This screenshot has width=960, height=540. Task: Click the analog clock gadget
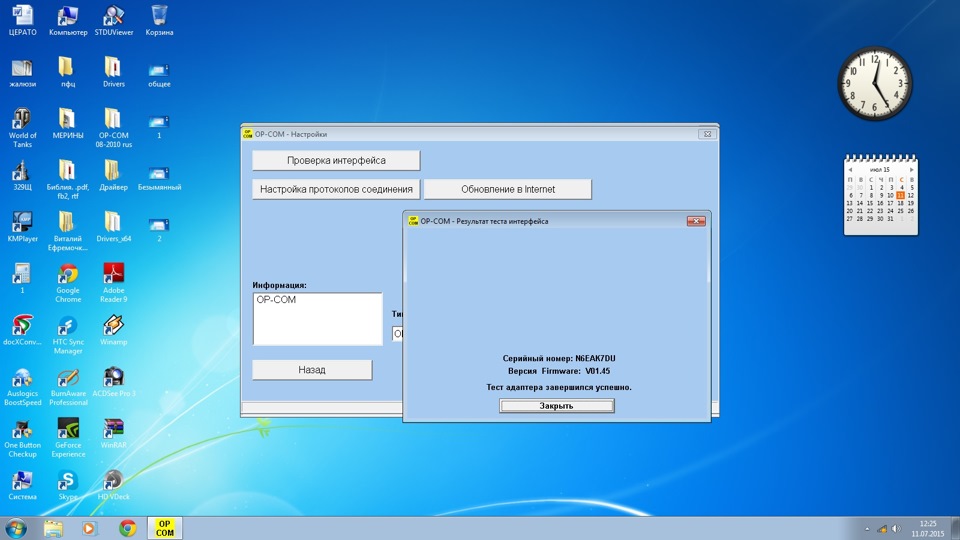[875, 83]
